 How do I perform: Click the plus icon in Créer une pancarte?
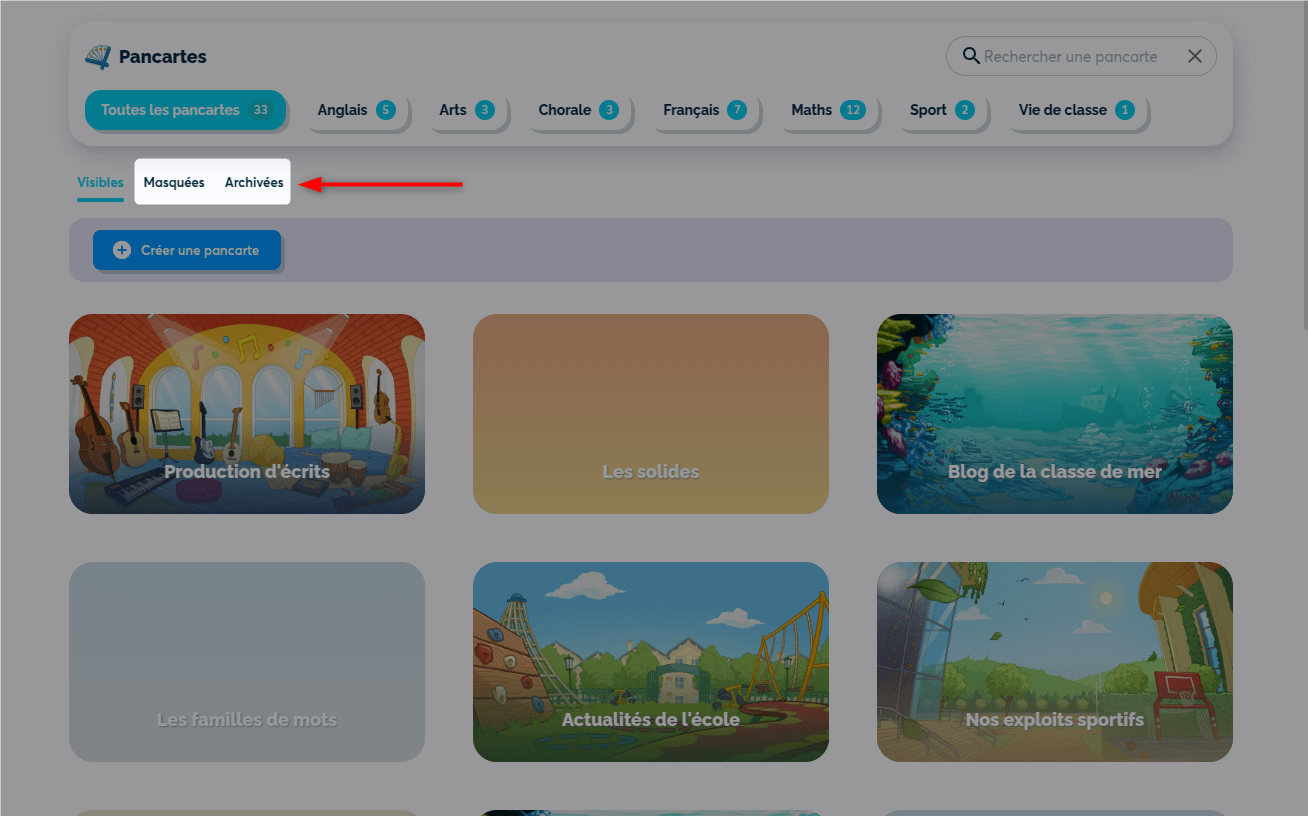[x=121, y=250]
